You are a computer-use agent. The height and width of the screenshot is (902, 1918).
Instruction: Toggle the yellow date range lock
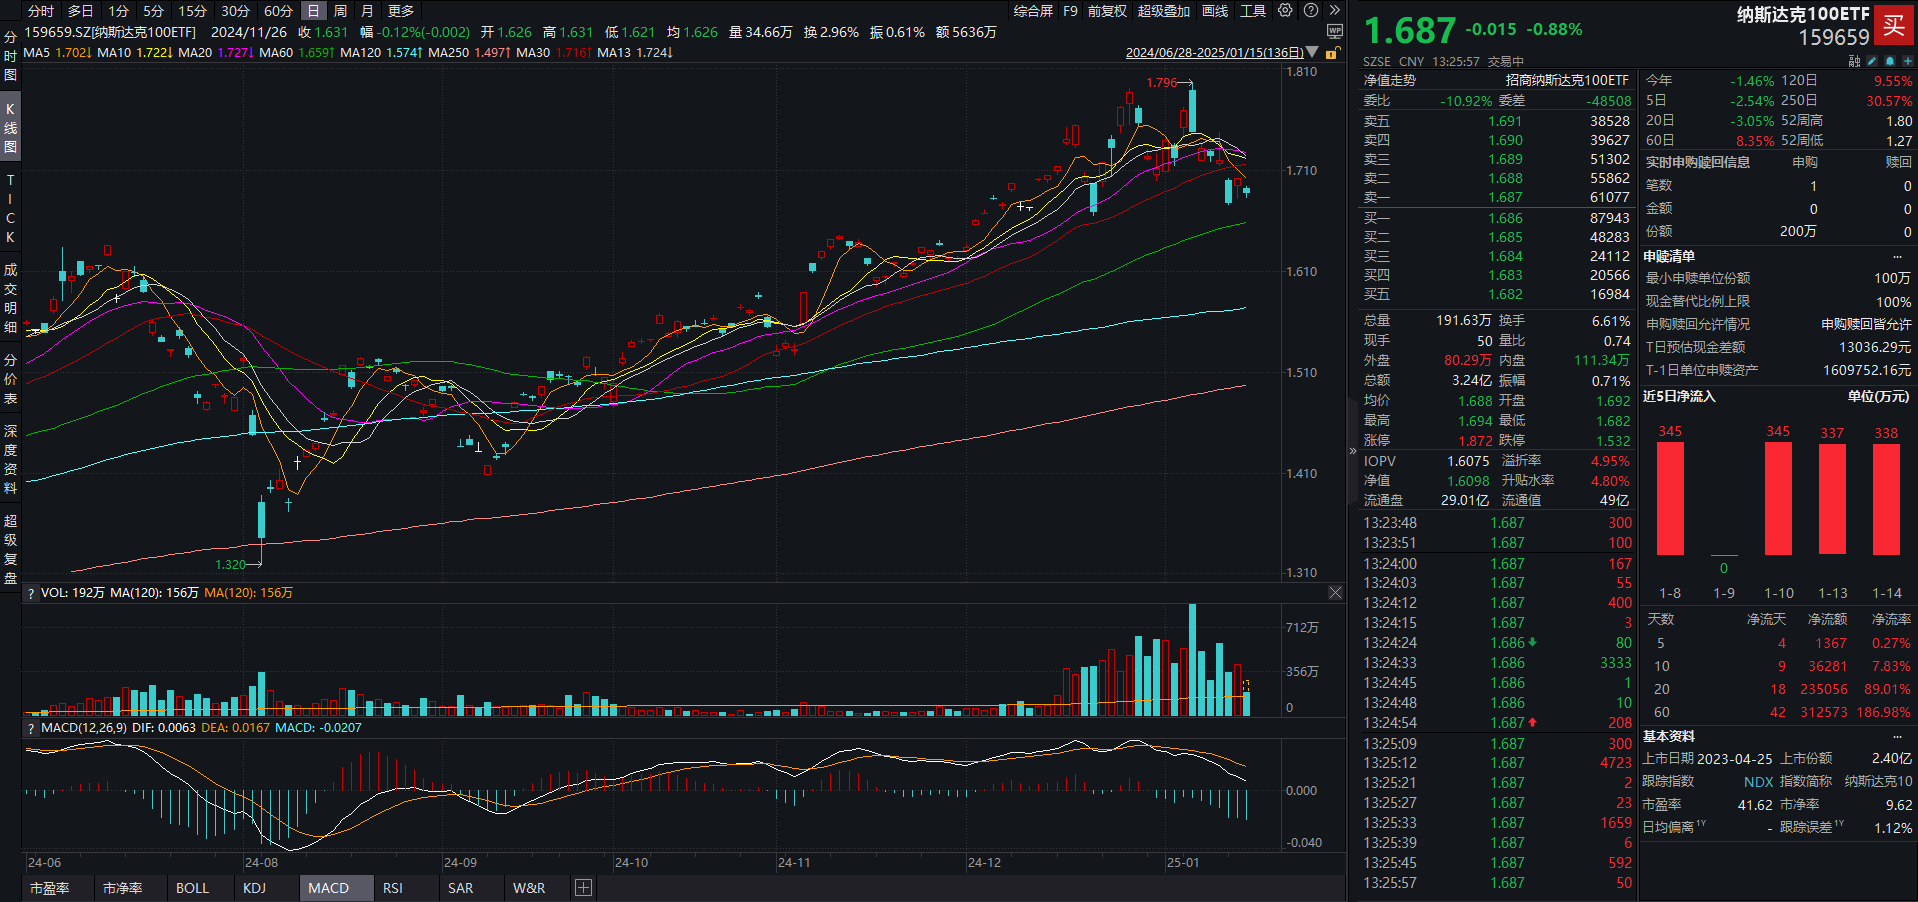(1331, 53)
